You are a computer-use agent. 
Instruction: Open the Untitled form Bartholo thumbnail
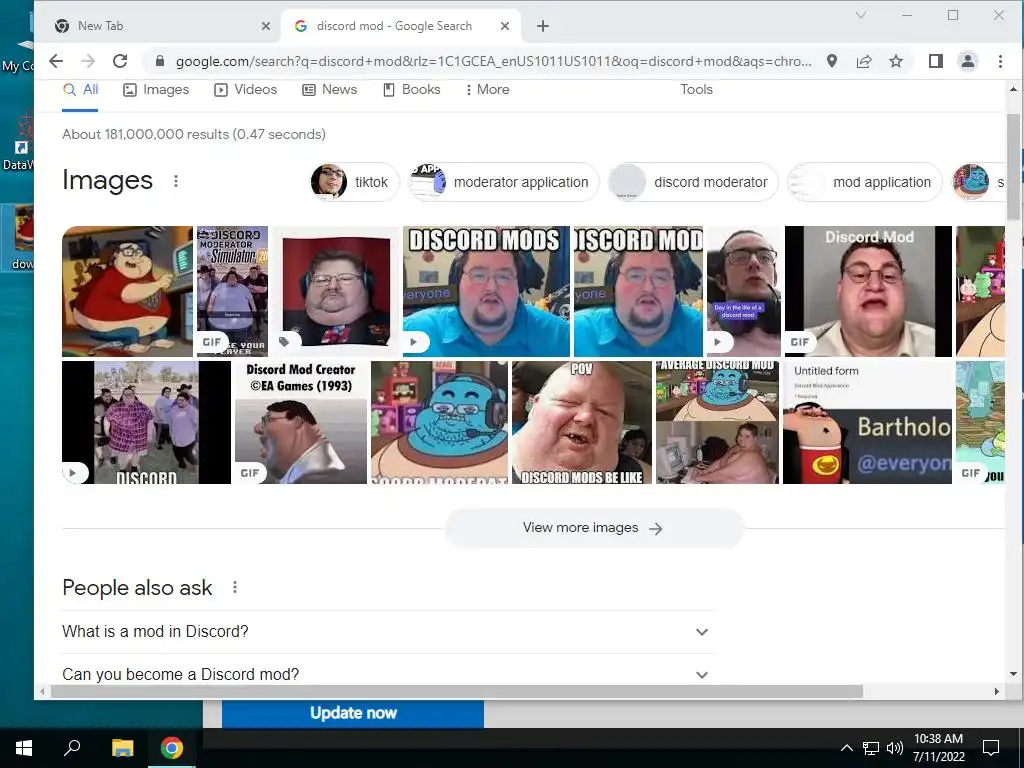tap(867, 423)
